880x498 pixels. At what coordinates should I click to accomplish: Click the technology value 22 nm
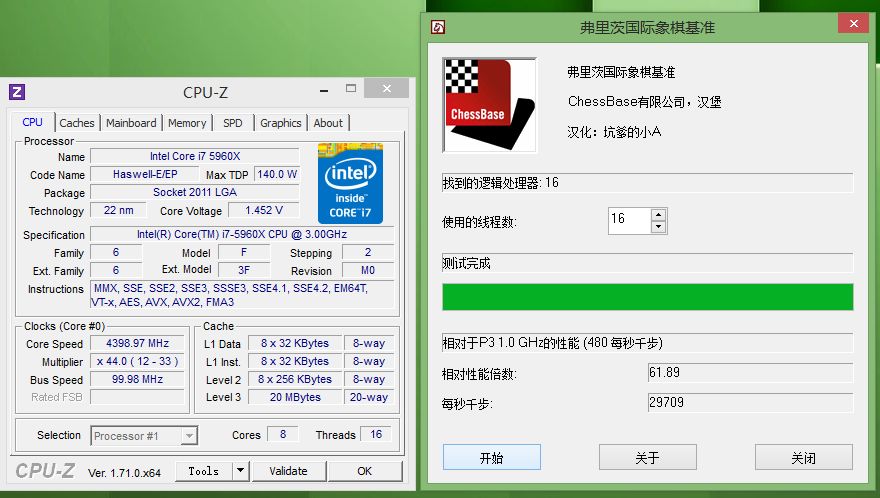pyautogui.click(x=118, y=210)
